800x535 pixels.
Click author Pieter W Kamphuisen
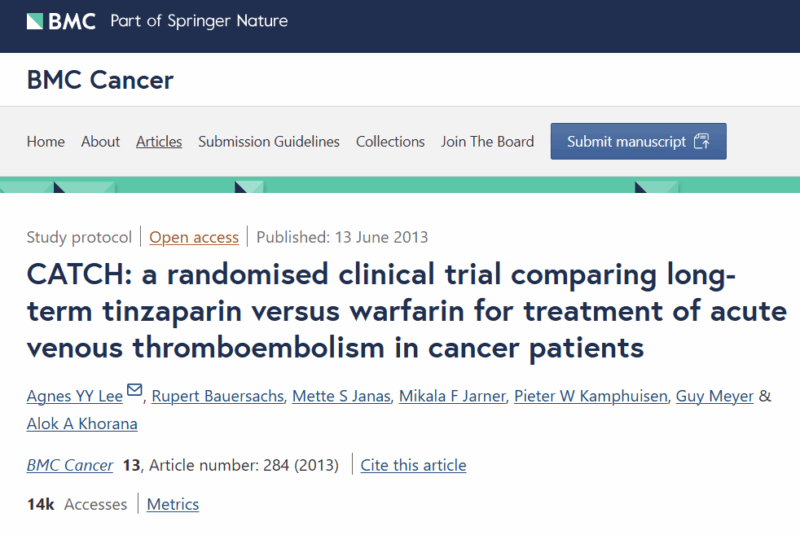[591, 396]
